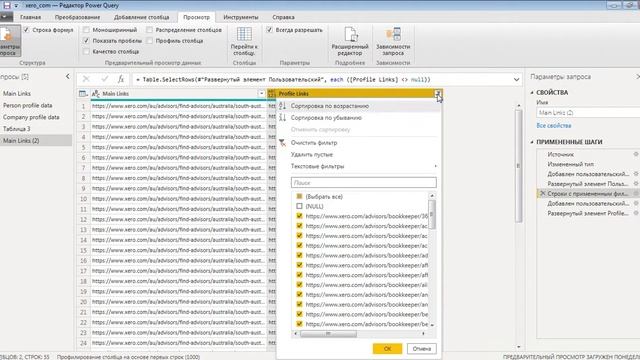640x360 pixels.
Task: Enable Профиль столбца checkbox
Action: pos(149,40)
